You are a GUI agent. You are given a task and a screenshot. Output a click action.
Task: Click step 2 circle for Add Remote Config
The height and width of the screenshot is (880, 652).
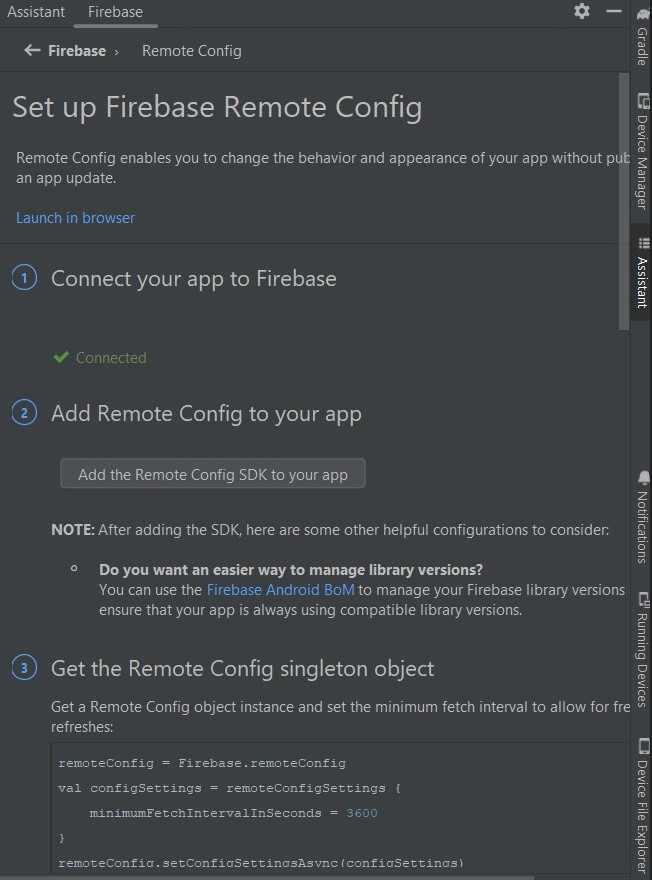coord(25,413)
